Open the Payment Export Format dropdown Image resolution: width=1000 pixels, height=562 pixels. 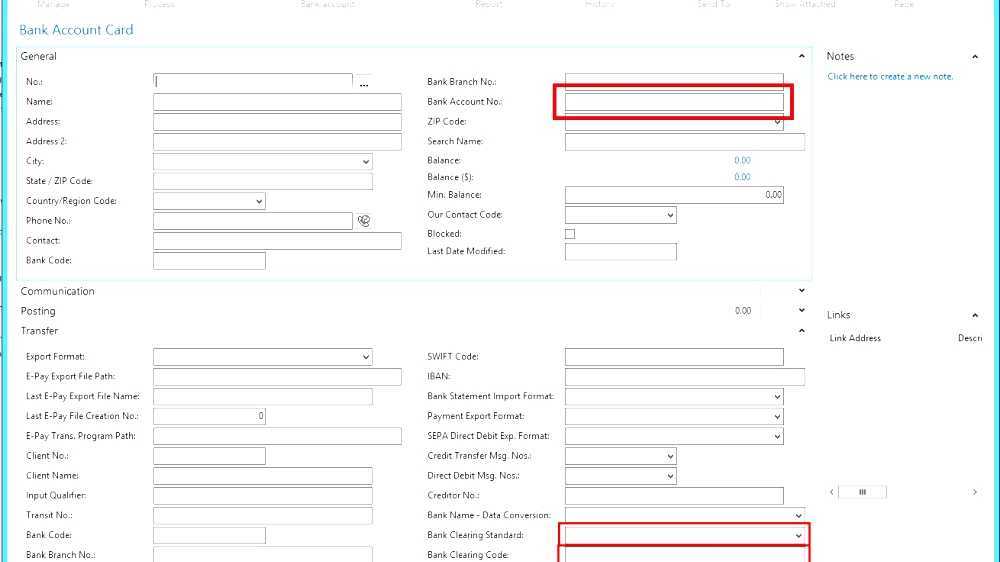coord(777,416)
